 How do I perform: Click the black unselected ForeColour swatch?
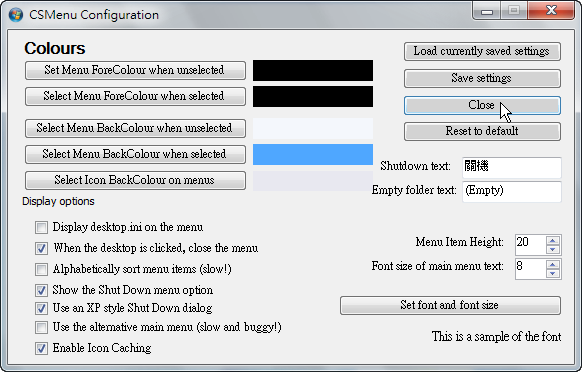point(313,71)
